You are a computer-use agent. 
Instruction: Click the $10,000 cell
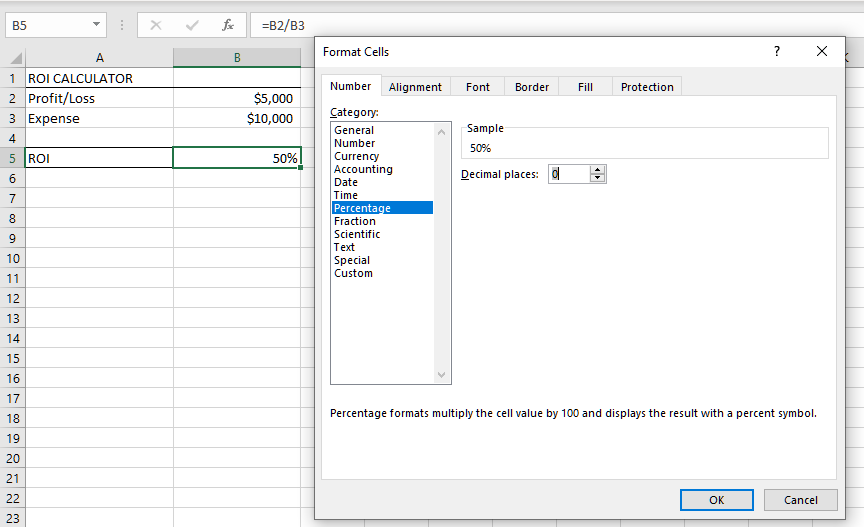(237, 119)
